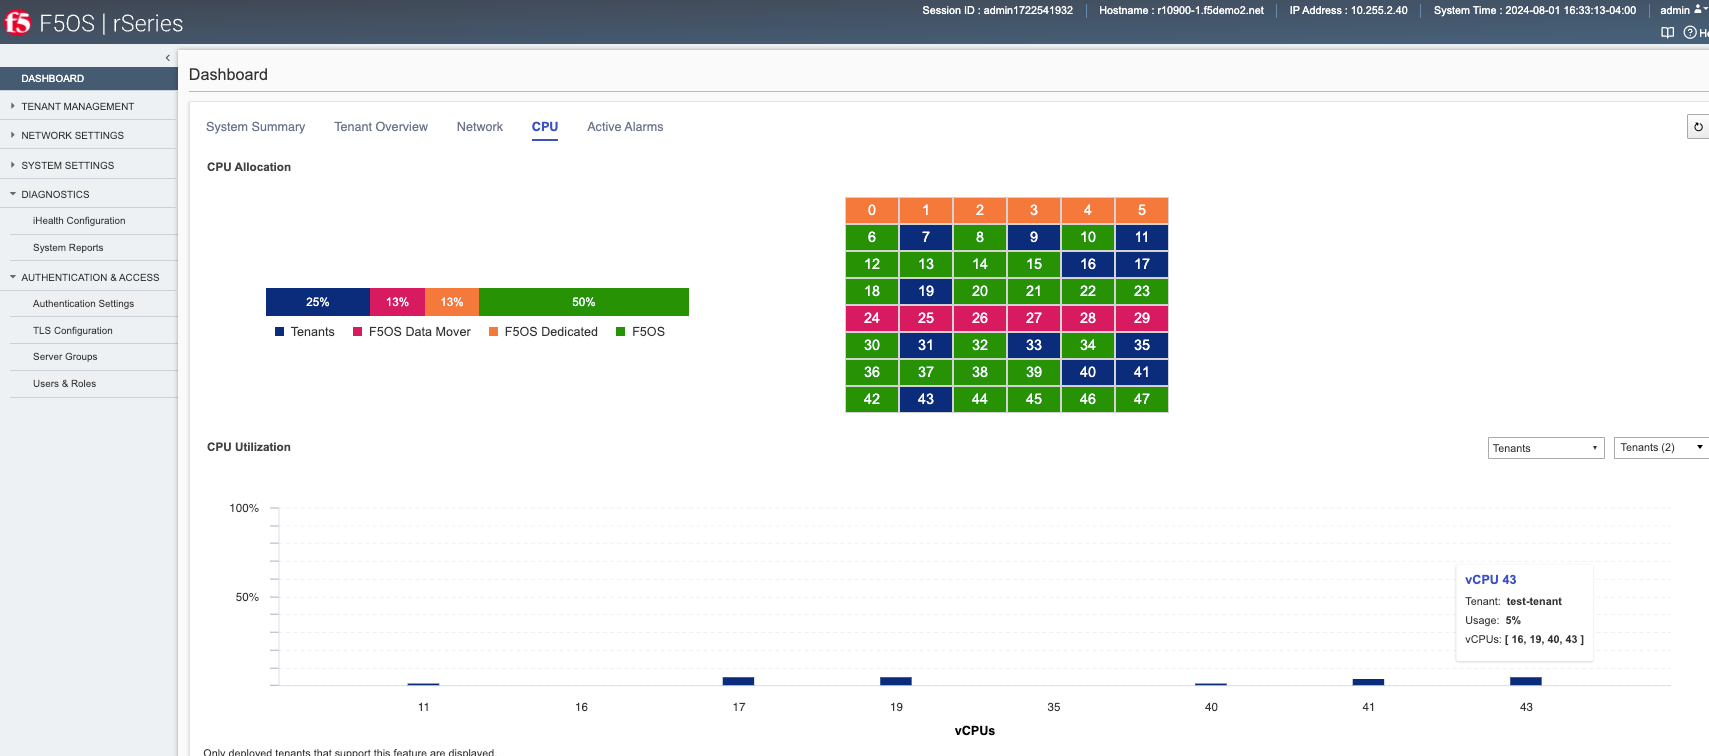Click the vCPU 43 tooltip title
The image size is (1709, 756).
pyautogui.click(x=1490, y=580)
